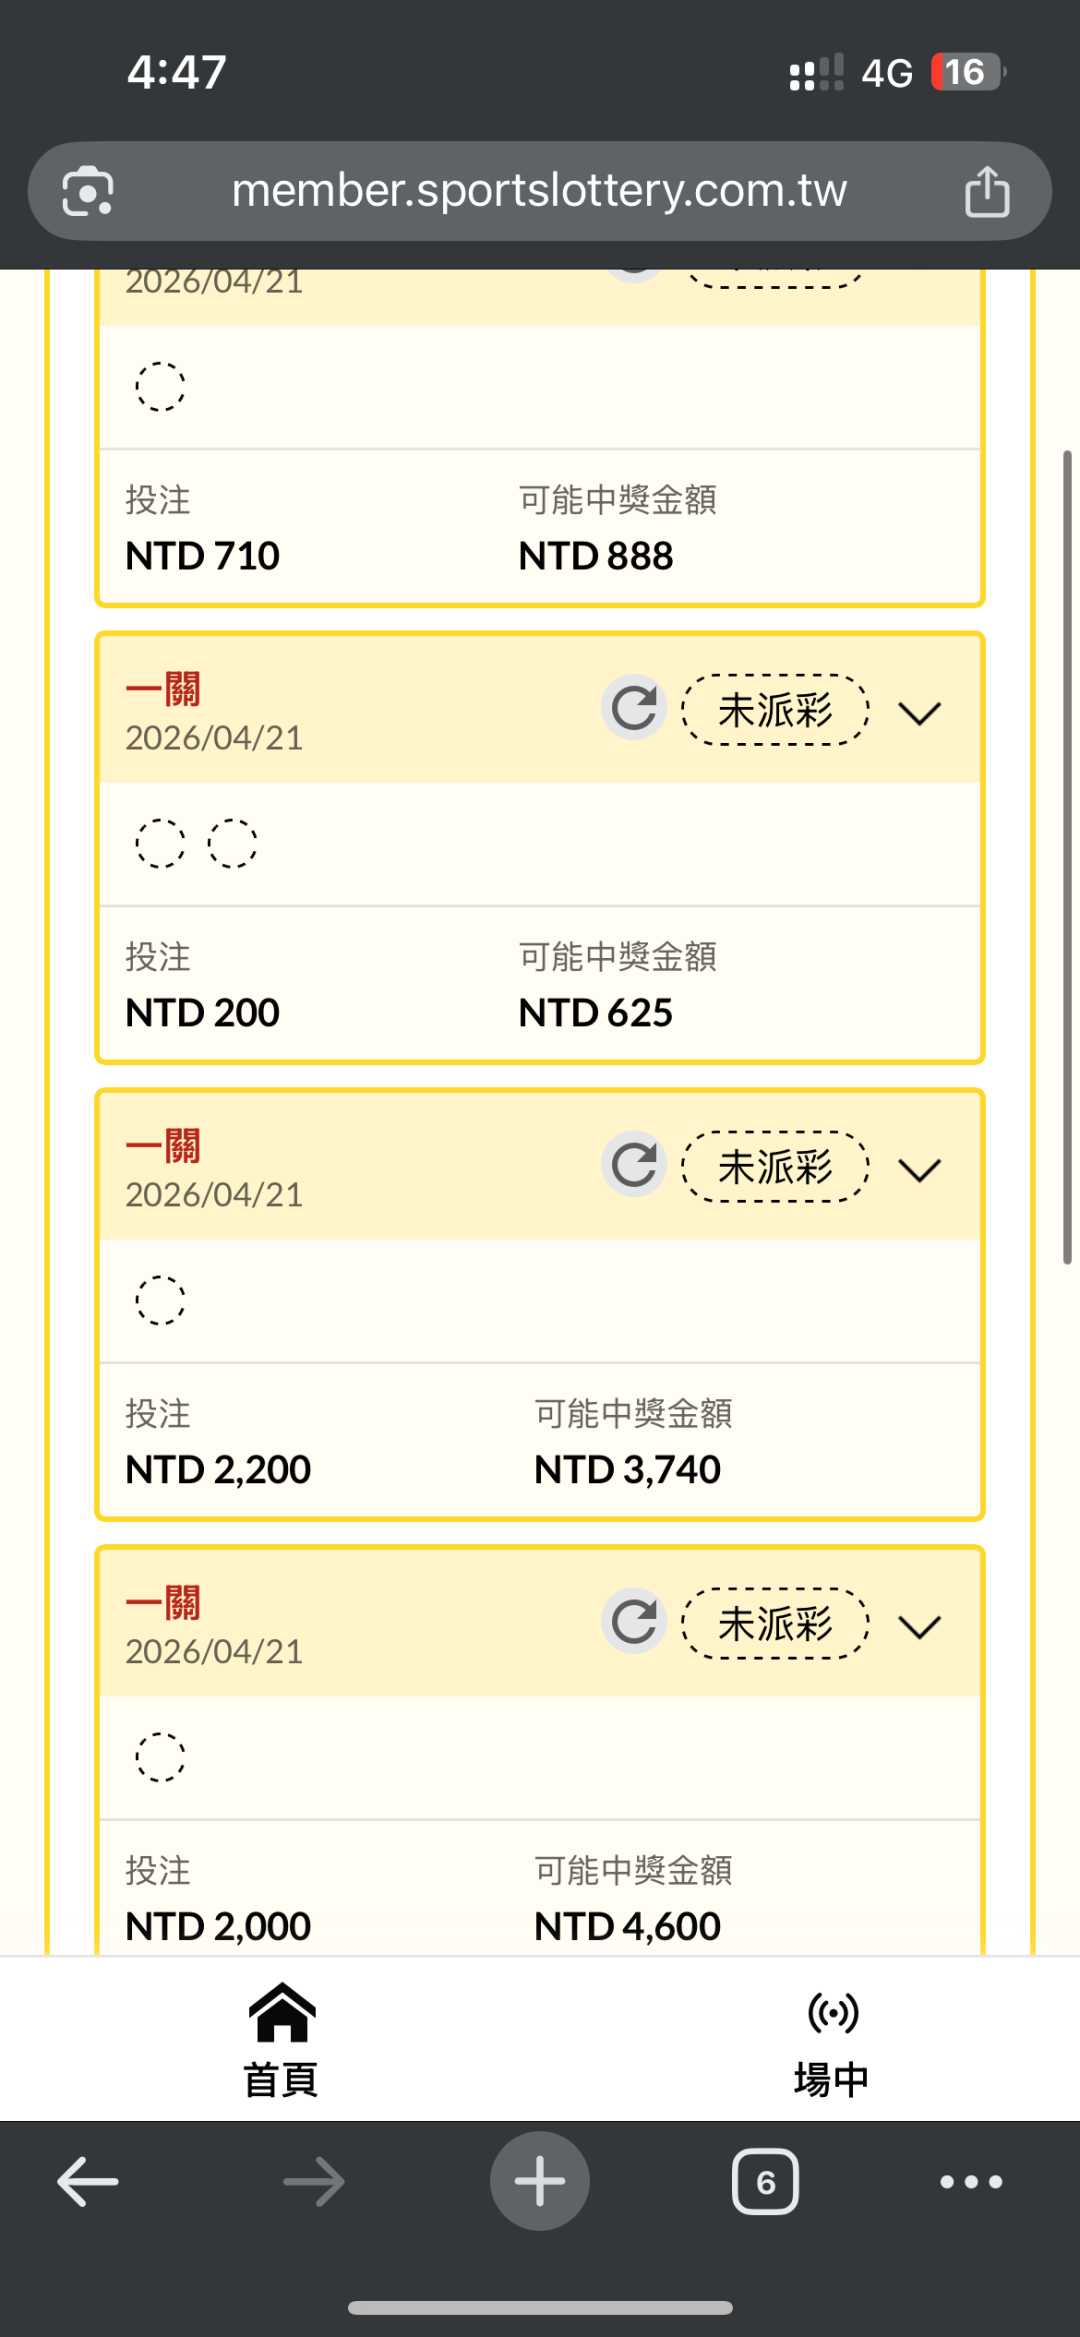
Task: Open browser tab switcher showing 6
Action: tap(765, 2181)
